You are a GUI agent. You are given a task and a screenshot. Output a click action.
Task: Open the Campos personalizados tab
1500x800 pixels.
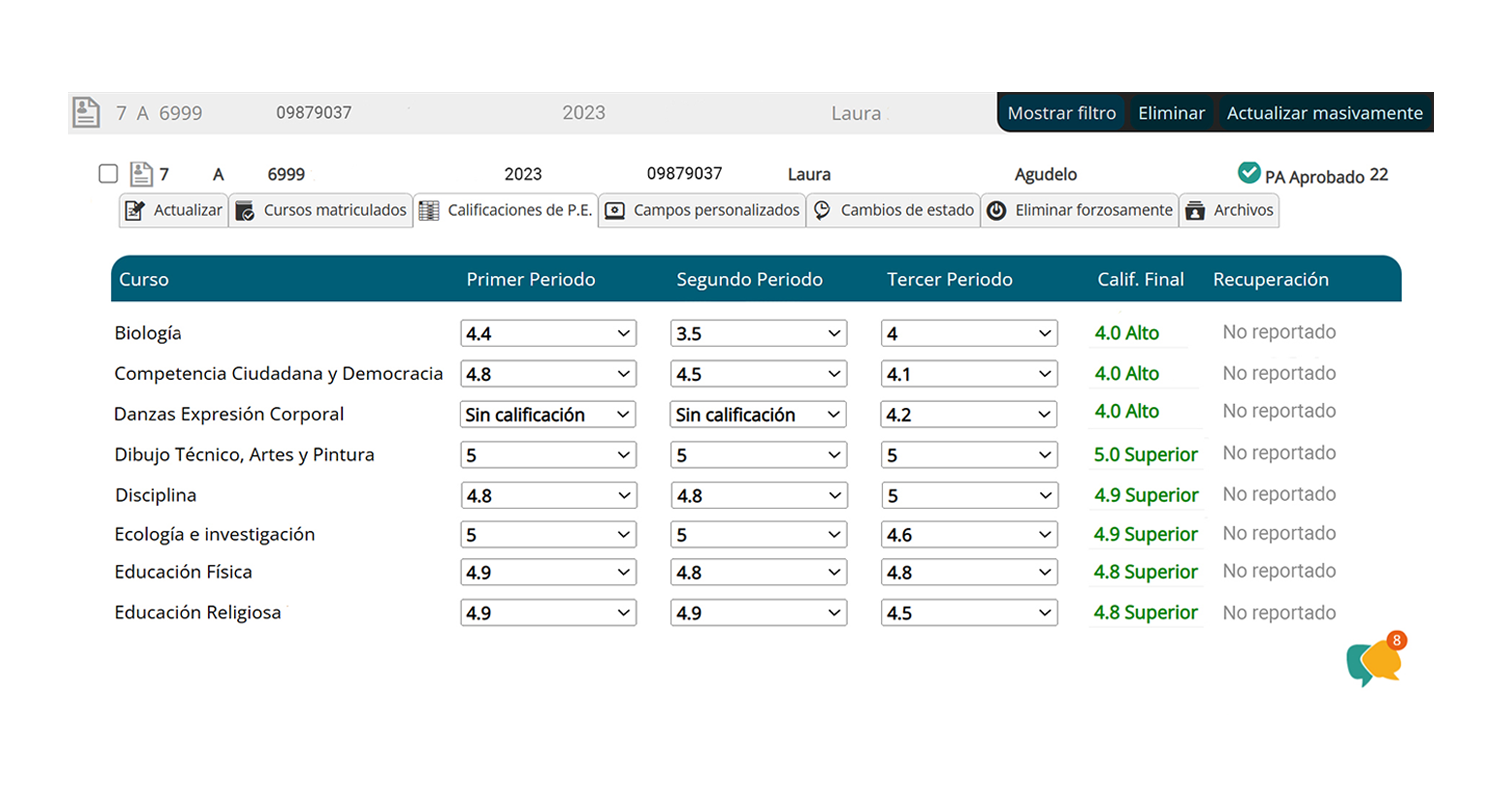[704, 211]
